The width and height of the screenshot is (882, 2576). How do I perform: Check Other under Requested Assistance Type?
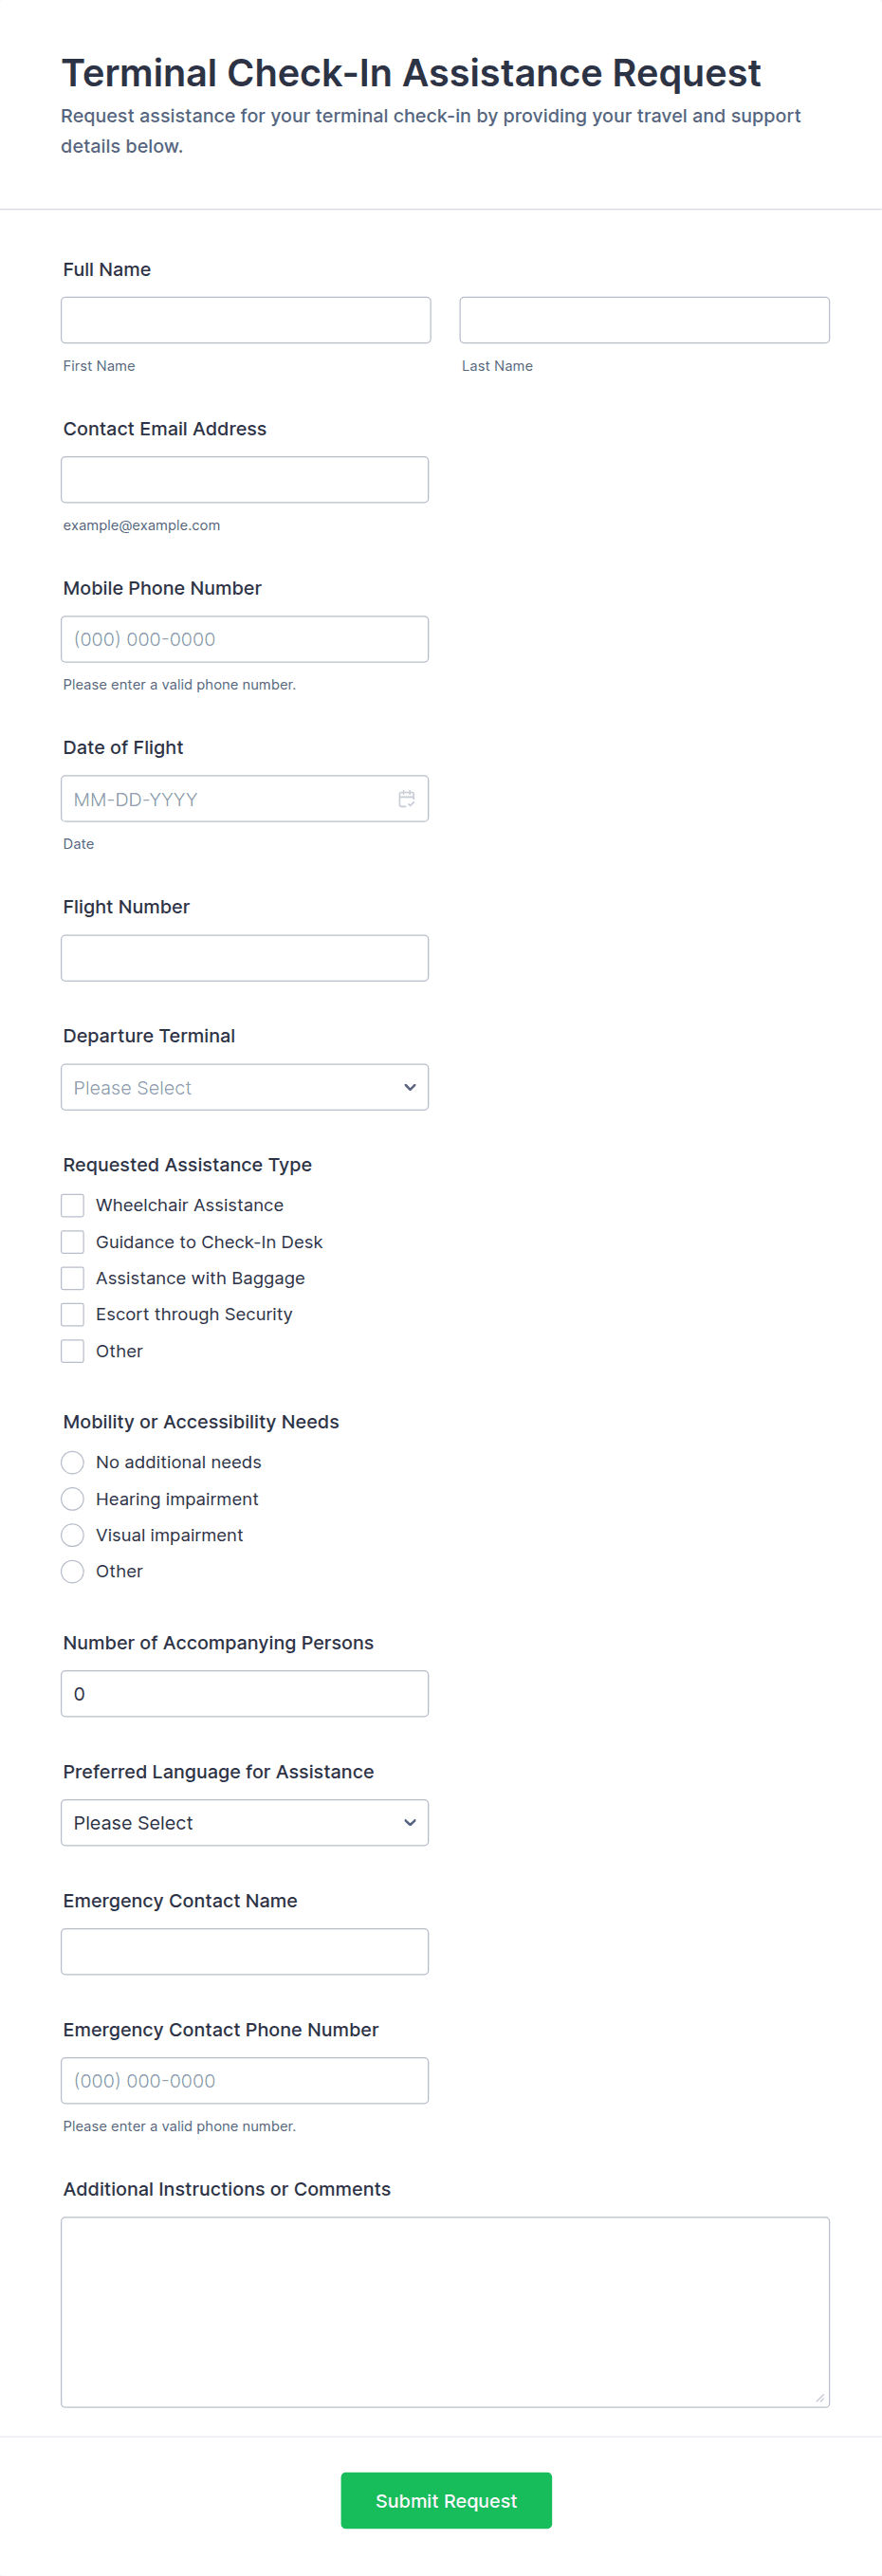pyautogui.click(x=73, y=1351)
